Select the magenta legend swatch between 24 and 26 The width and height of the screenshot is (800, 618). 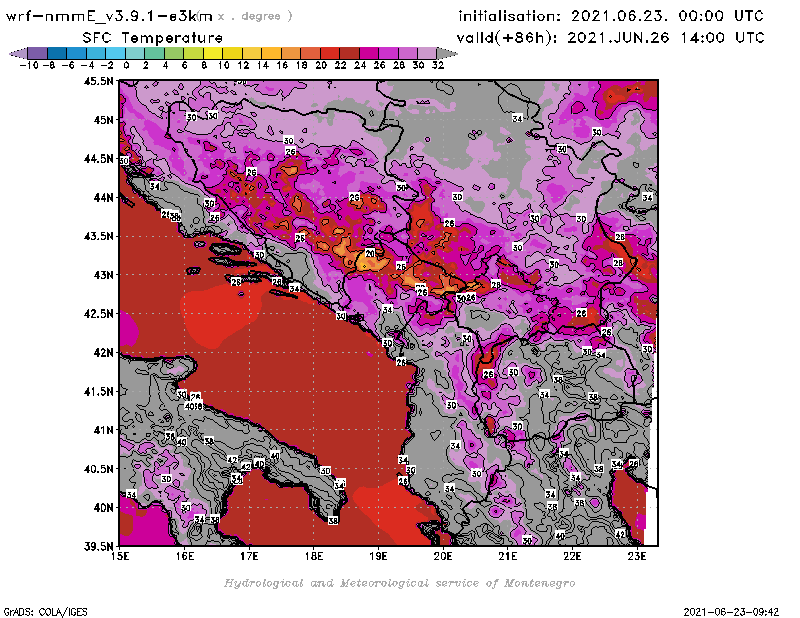tap(368, 53)
